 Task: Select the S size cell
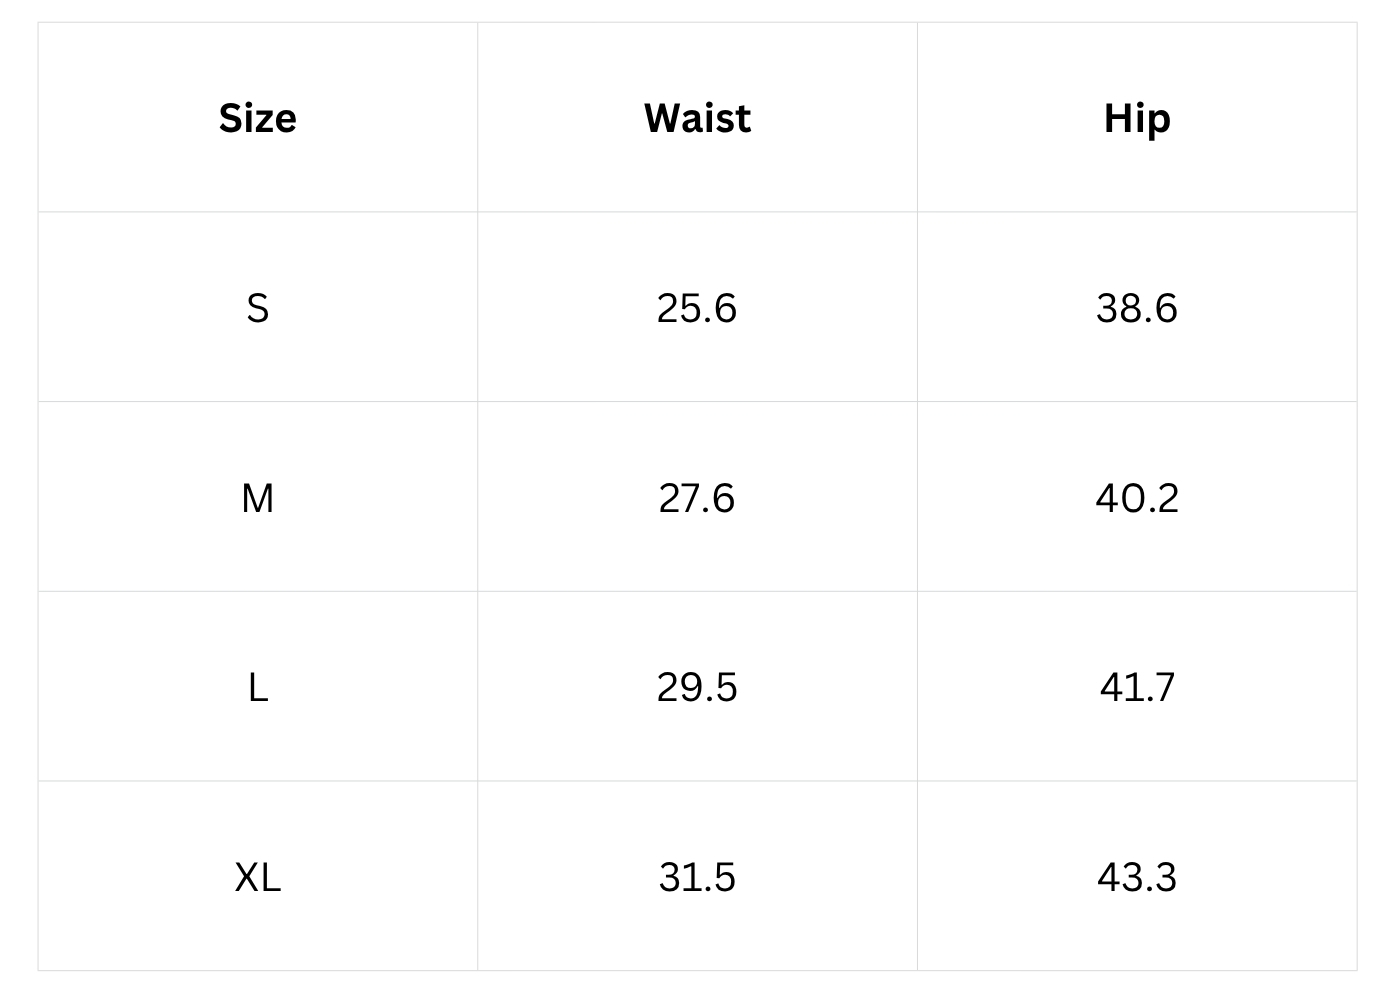pyautogui.click(x=258, y=308)
